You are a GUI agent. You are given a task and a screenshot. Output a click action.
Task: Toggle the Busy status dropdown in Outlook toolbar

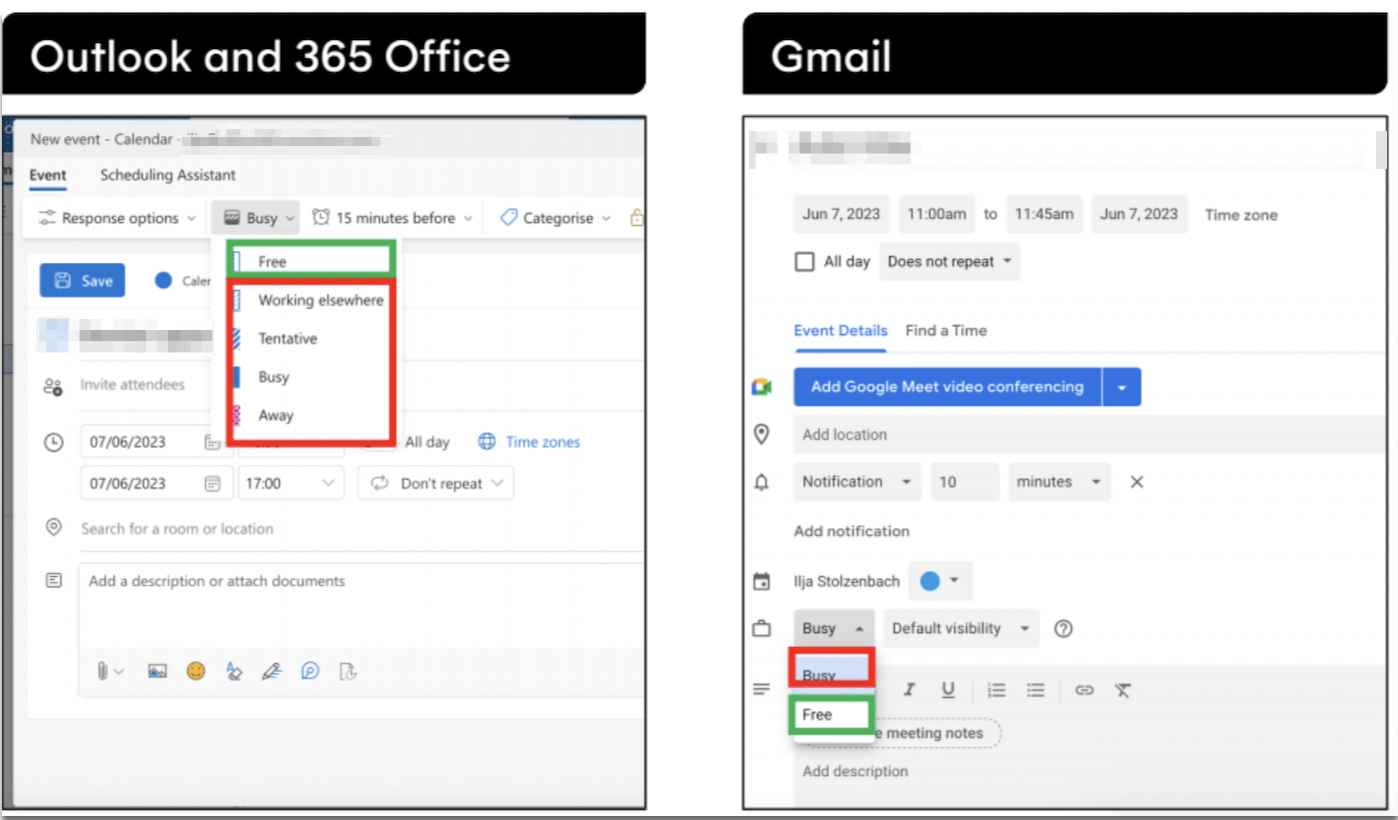tap(254, 218)
